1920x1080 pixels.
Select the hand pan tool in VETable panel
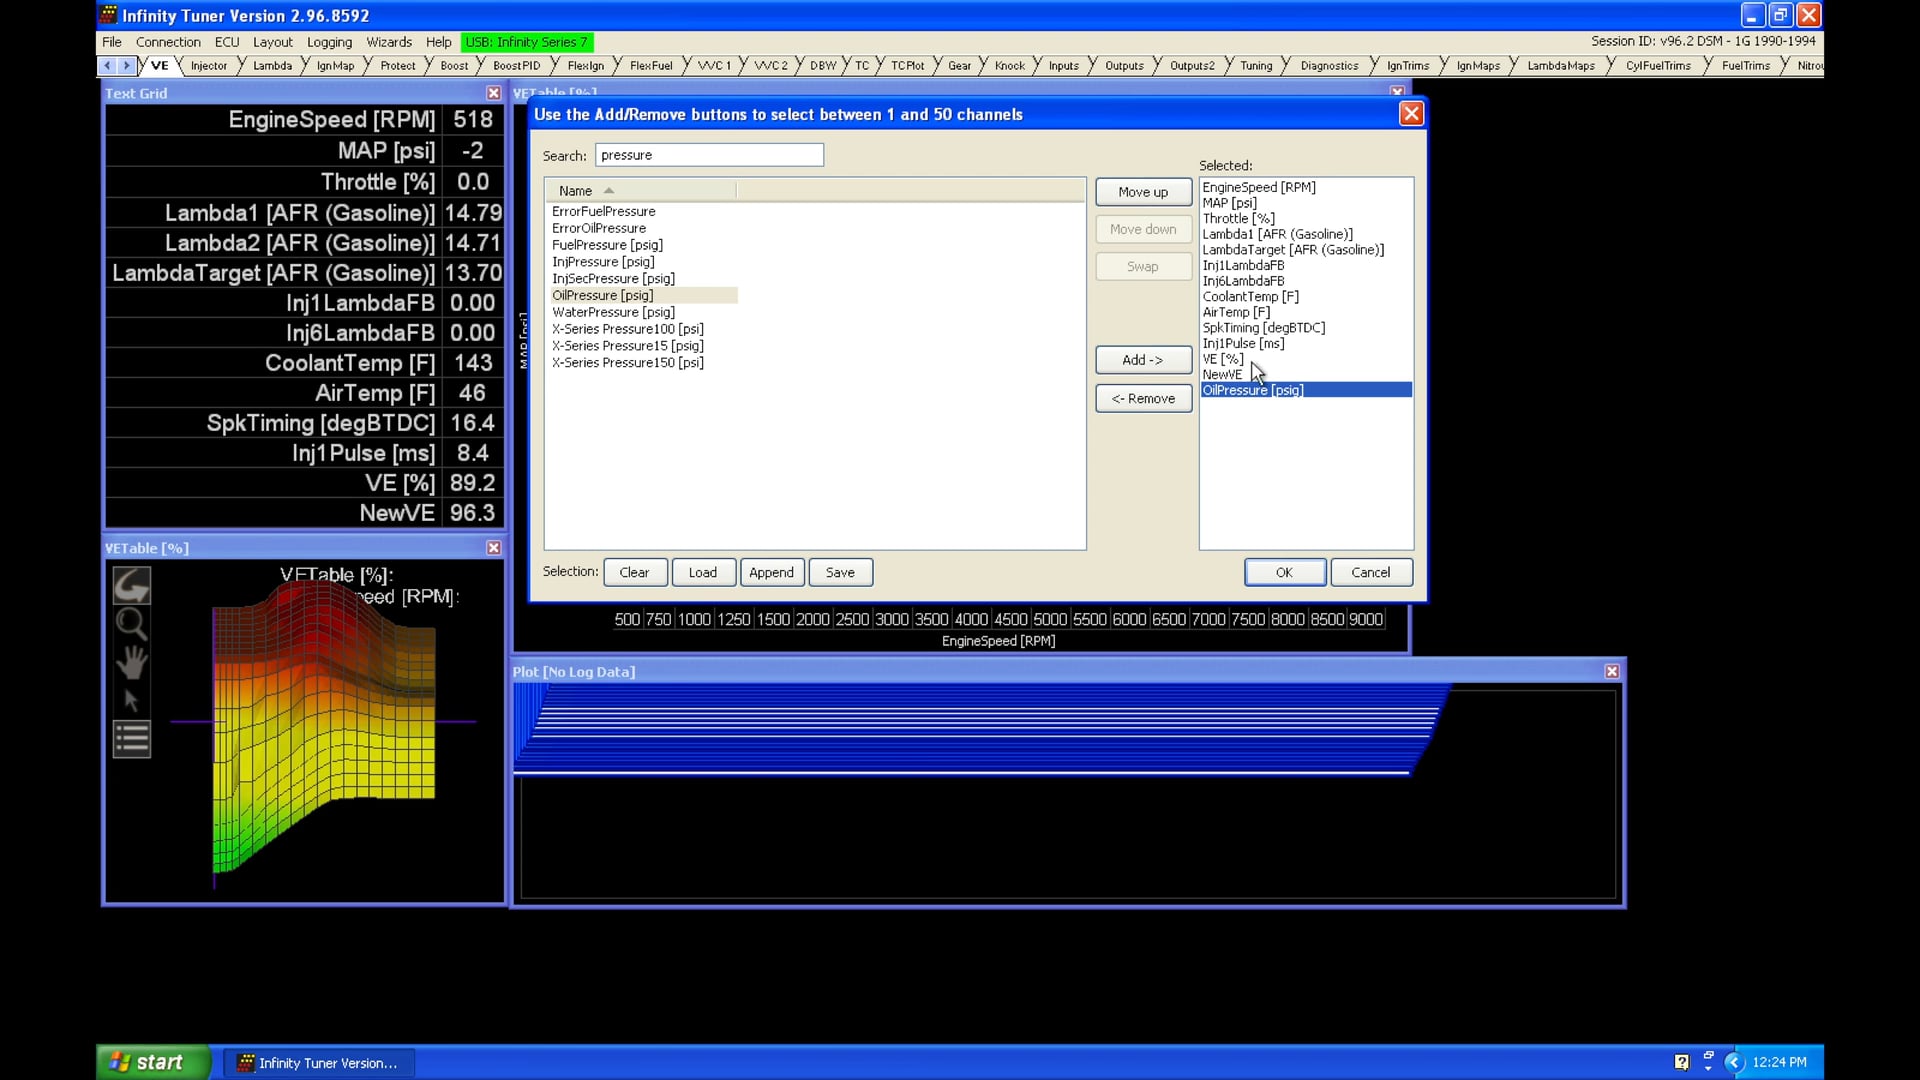coord(131,662)
